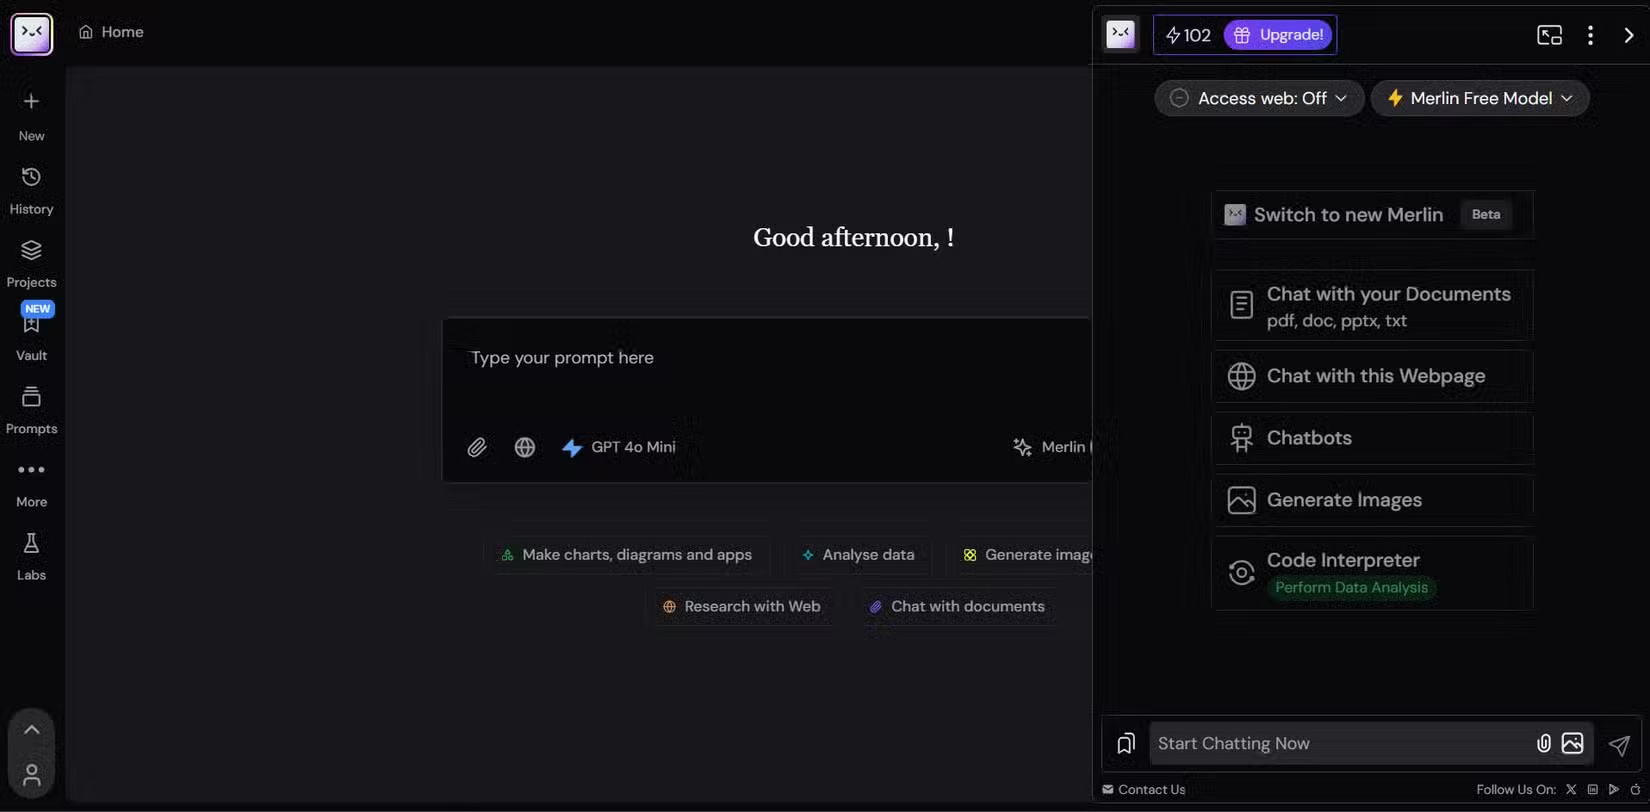Collapse side panel with right chevron

1628,35
